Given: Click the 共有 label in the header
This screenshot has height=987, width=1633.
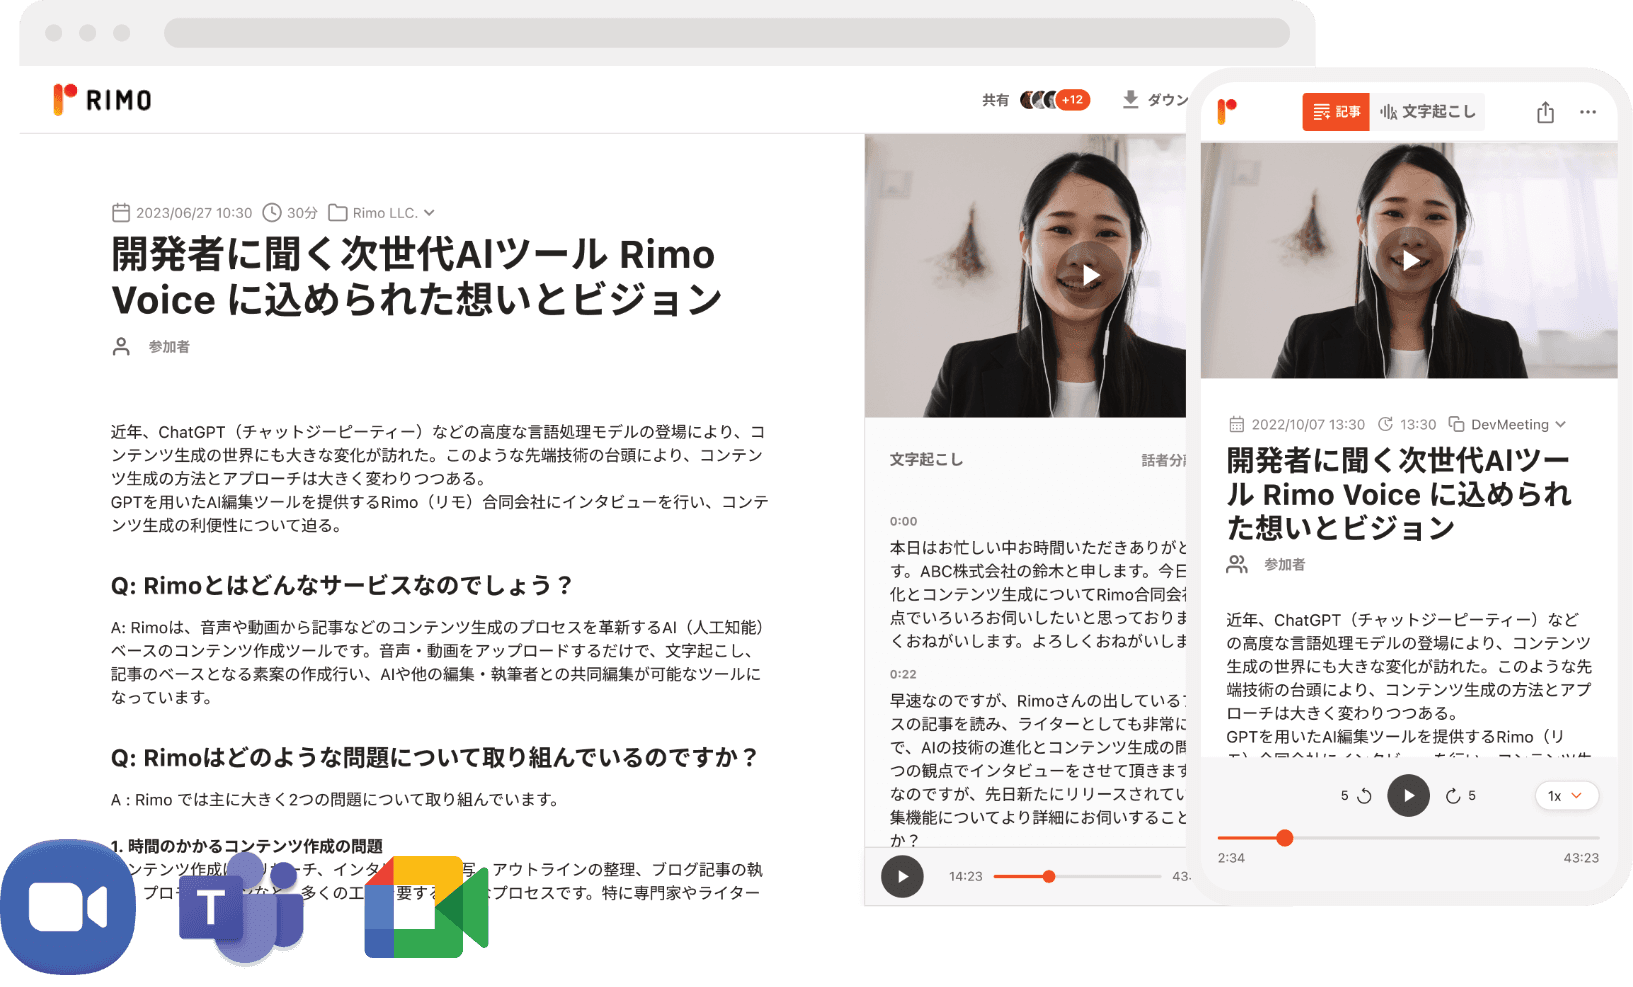Looking at the screenshot, I should pyautogui.click(x=995, y=100).
